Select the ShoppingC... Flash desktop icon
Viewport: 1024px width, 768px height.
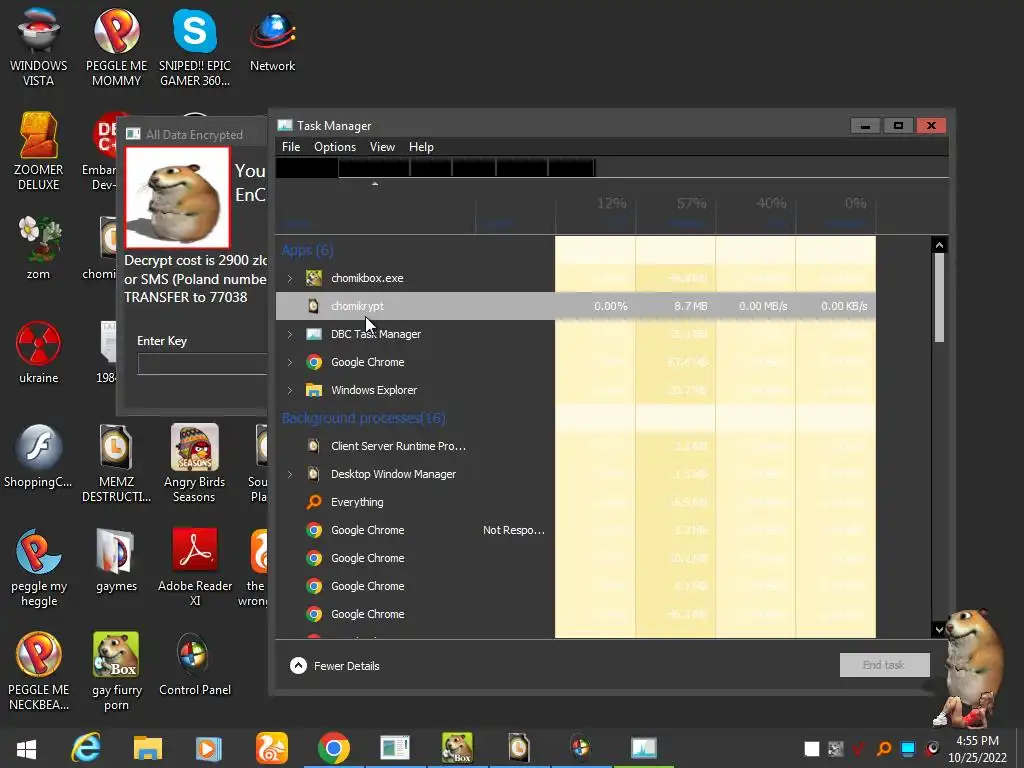coord(39,456)
